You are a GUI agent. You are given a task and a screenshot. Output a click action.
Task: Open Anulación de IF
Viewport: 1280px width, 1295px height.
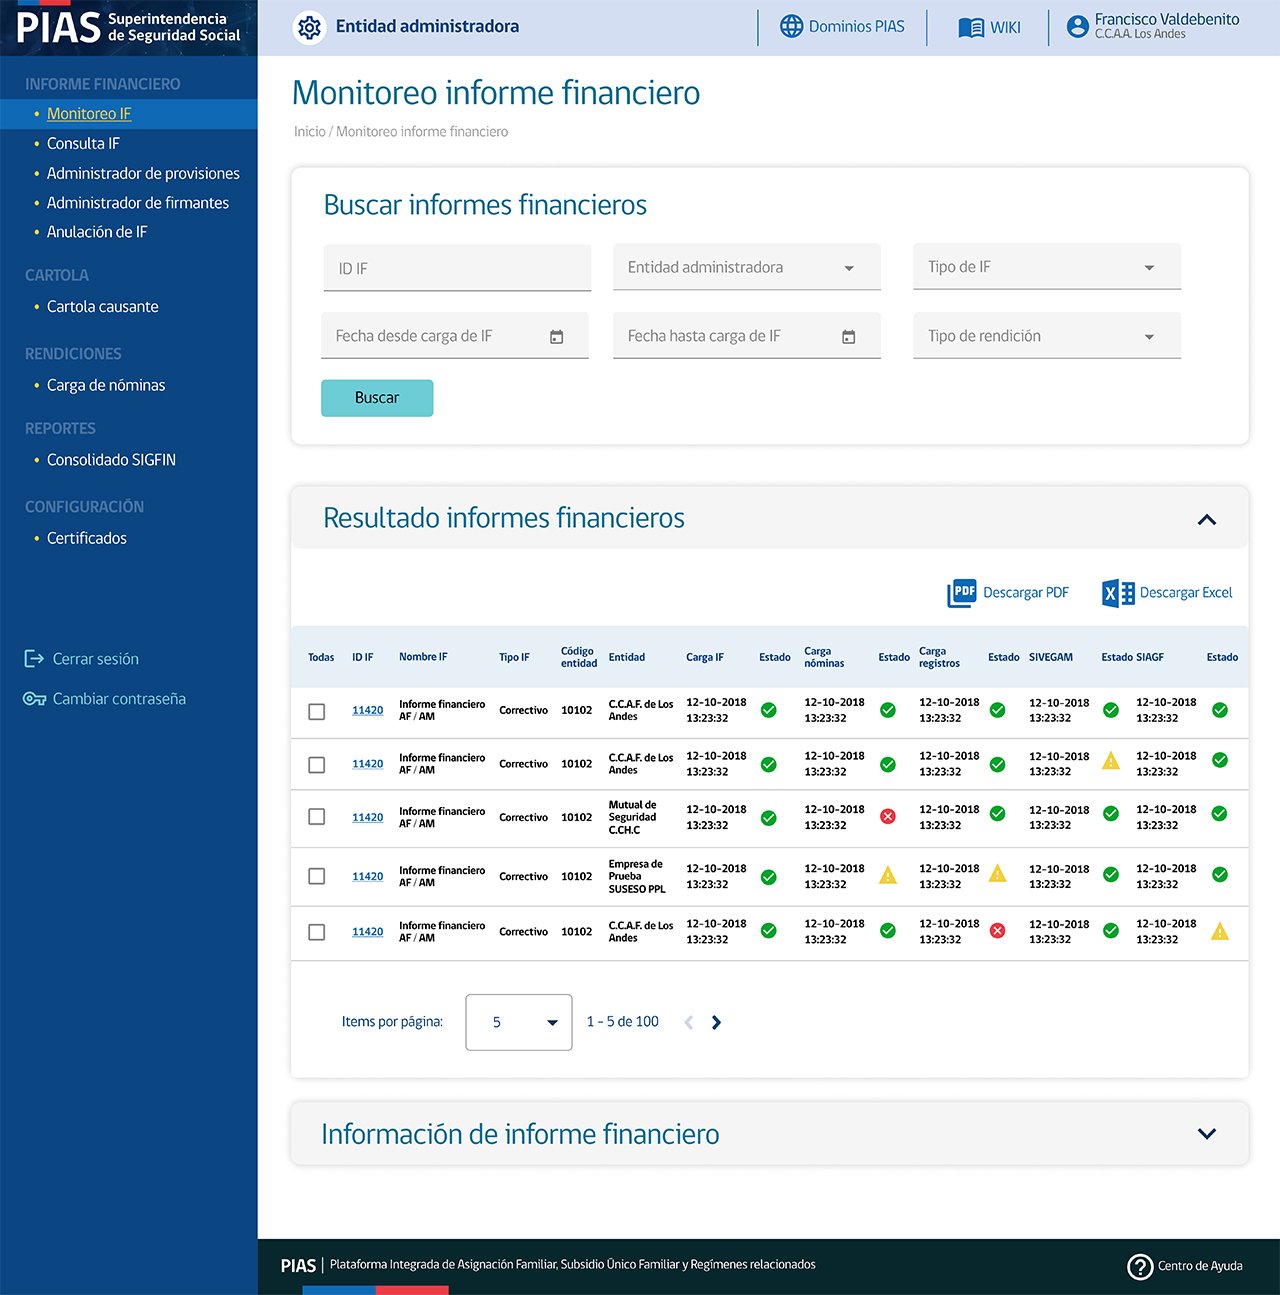click(97, 232)
